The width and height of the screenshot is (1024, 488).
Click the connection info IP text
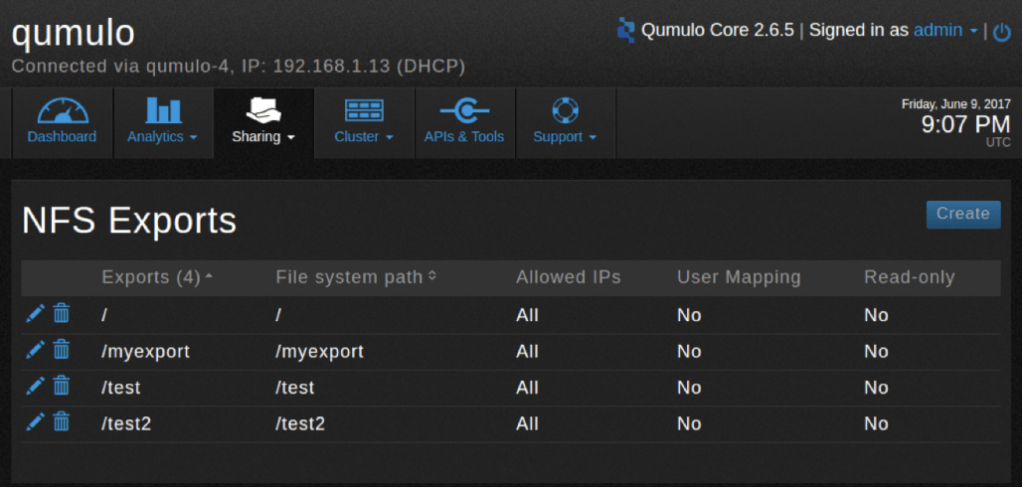(x=238, y=67)
